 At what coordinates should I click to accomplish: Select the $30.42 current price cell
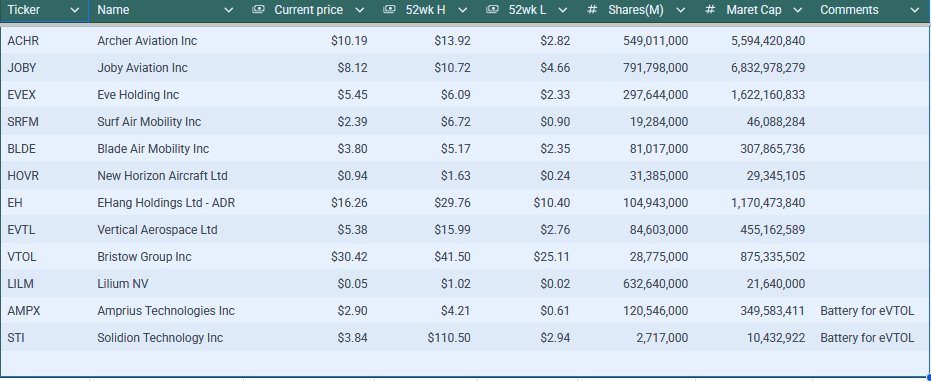[x=349, y=257]
